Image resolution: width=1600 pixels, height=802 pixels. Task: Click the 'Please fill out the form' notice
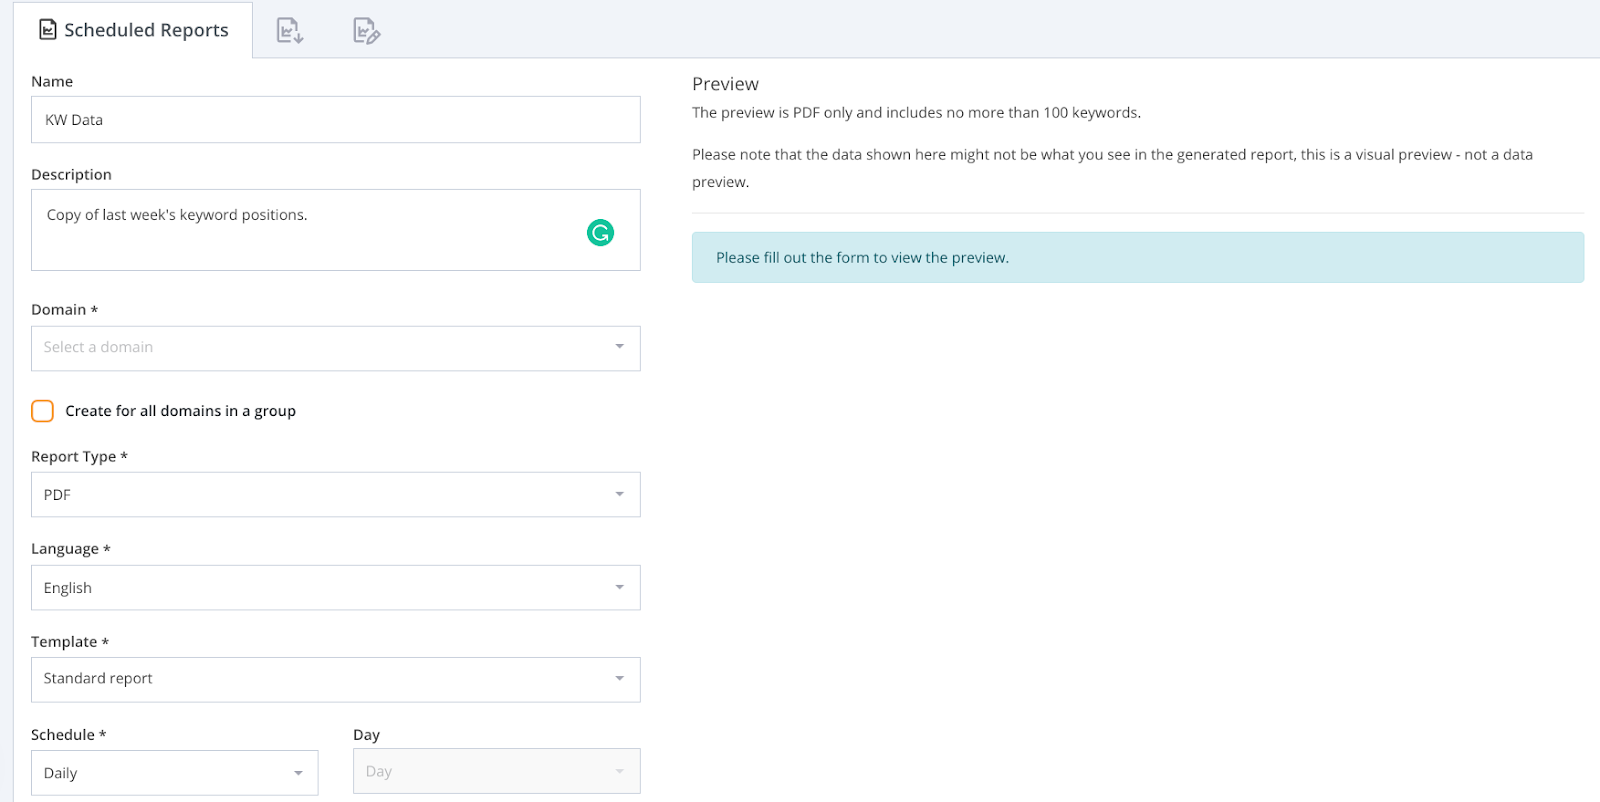coord(1138,258)
